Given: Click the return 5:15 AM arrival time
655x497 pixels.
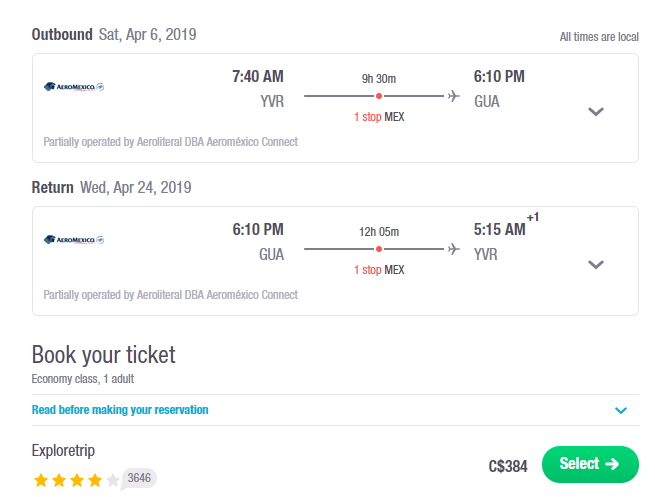Looking at the screenshot, I should (500, 229).
